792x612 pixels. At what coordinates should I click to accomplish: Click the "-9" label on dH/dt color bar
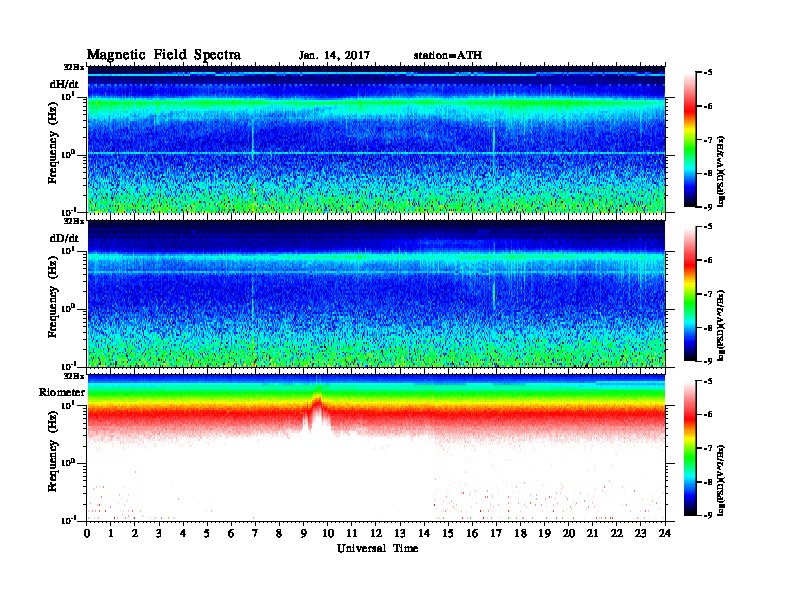coord(708,207)
